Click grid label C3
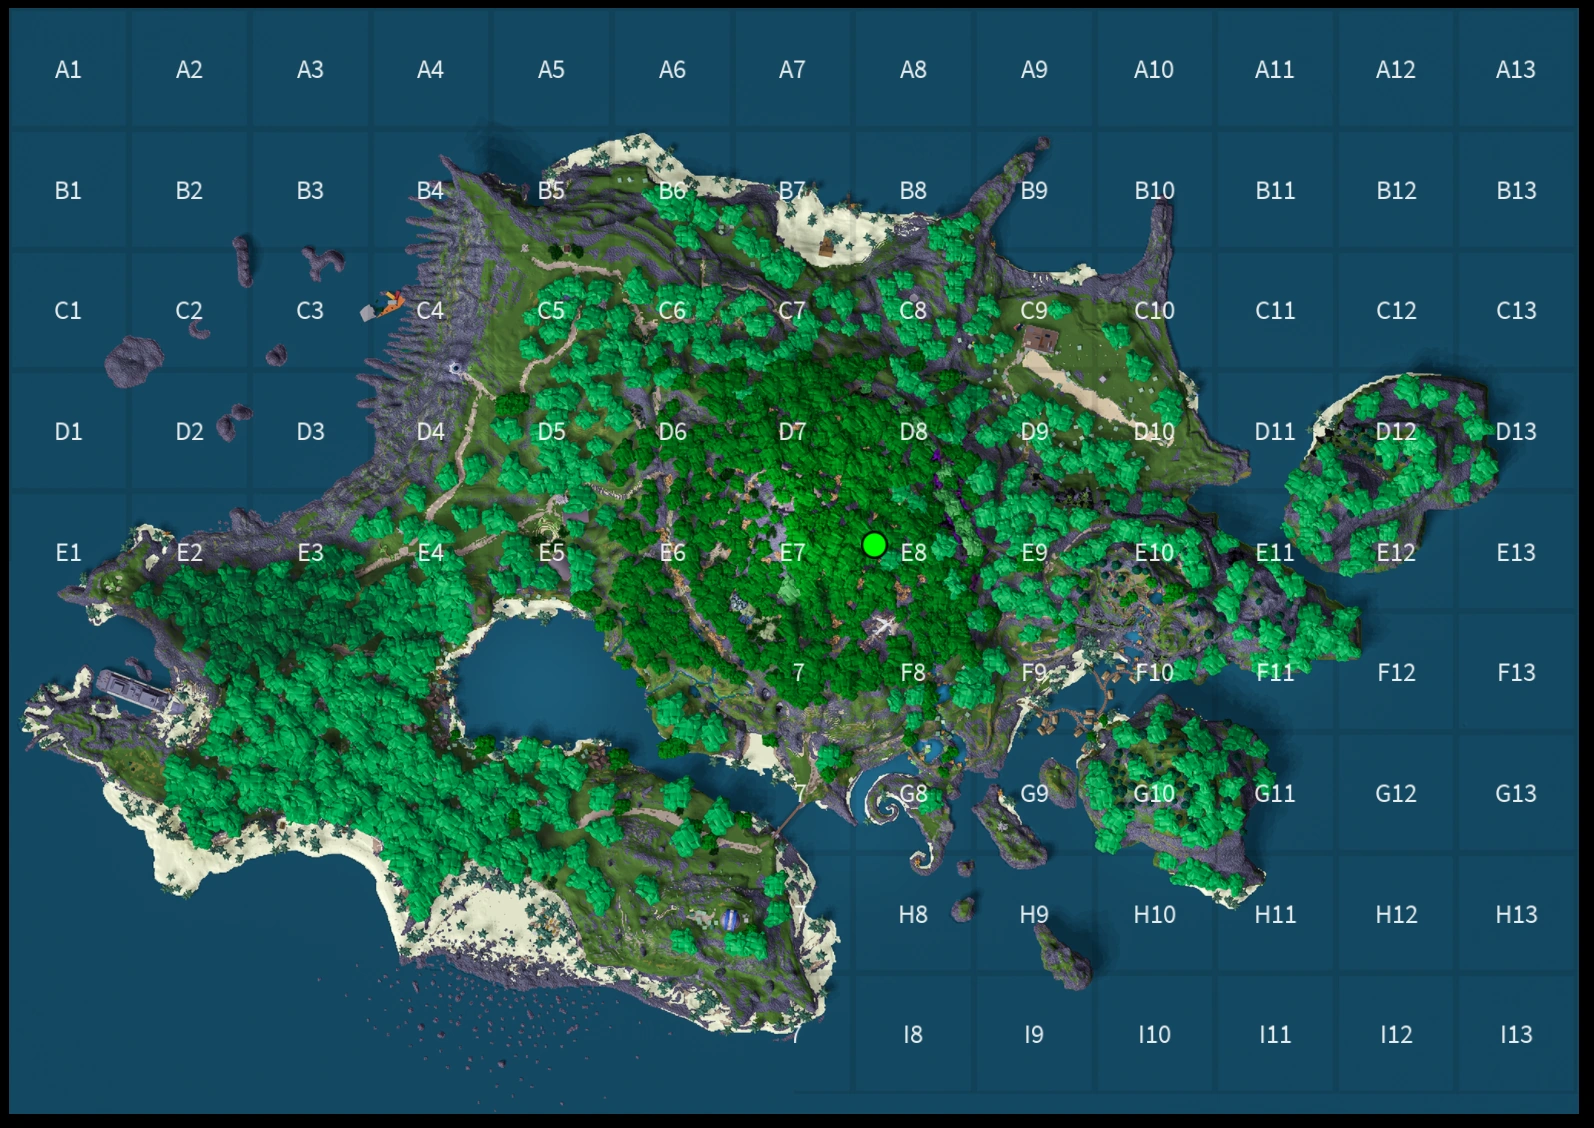The width and height of the screenshot is (1594, 1128). click(310, 311)
